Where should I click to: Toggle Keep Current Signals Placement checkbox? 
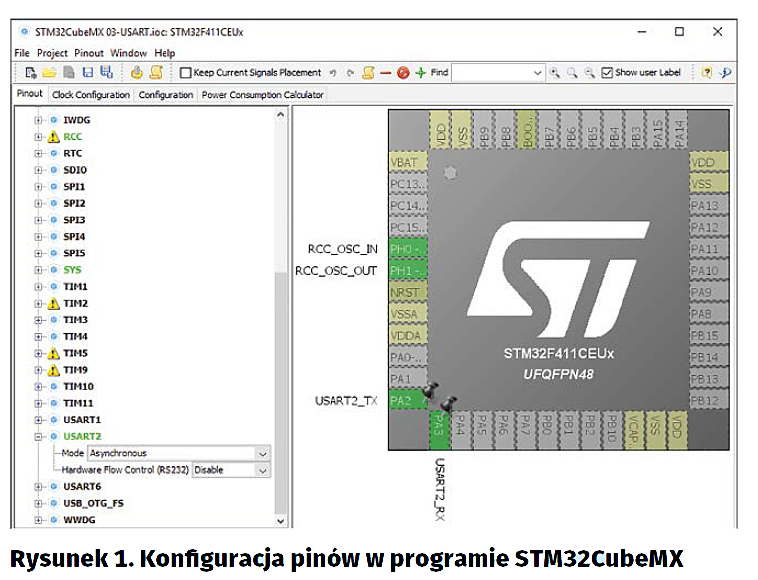(x=186, y=73)
